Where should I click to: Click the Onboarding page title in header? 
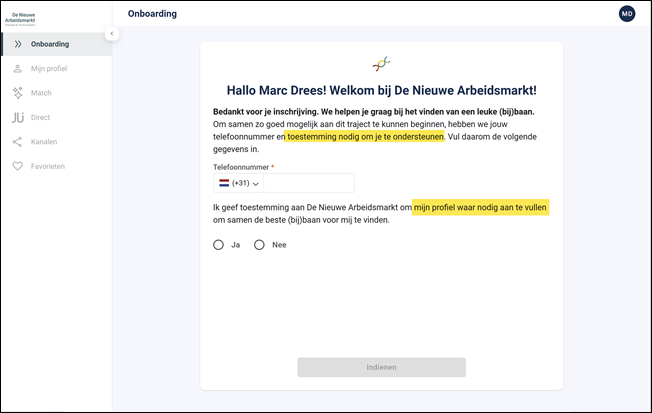point(152,14)
